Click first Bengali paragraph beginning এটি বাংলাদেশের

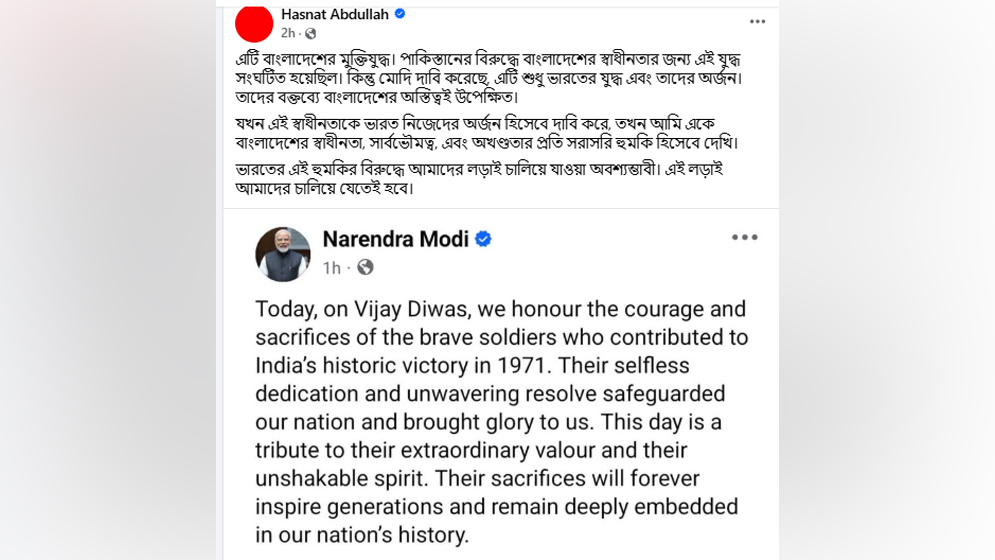[x=489, y=78]
